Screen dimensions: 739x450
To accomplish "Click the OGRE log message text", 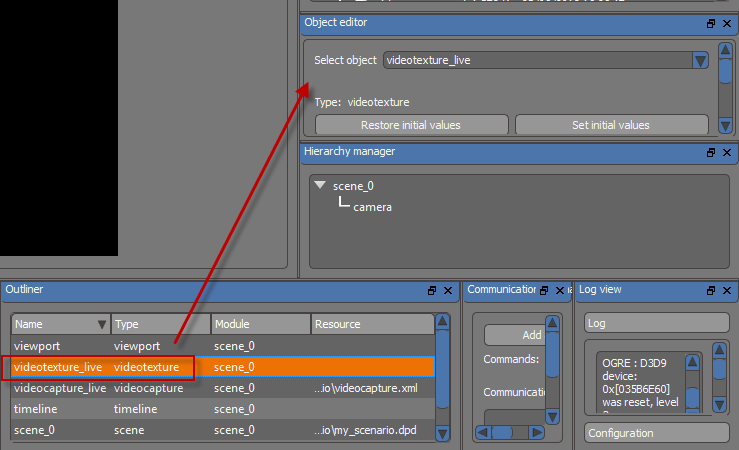I will coord(640,383).
